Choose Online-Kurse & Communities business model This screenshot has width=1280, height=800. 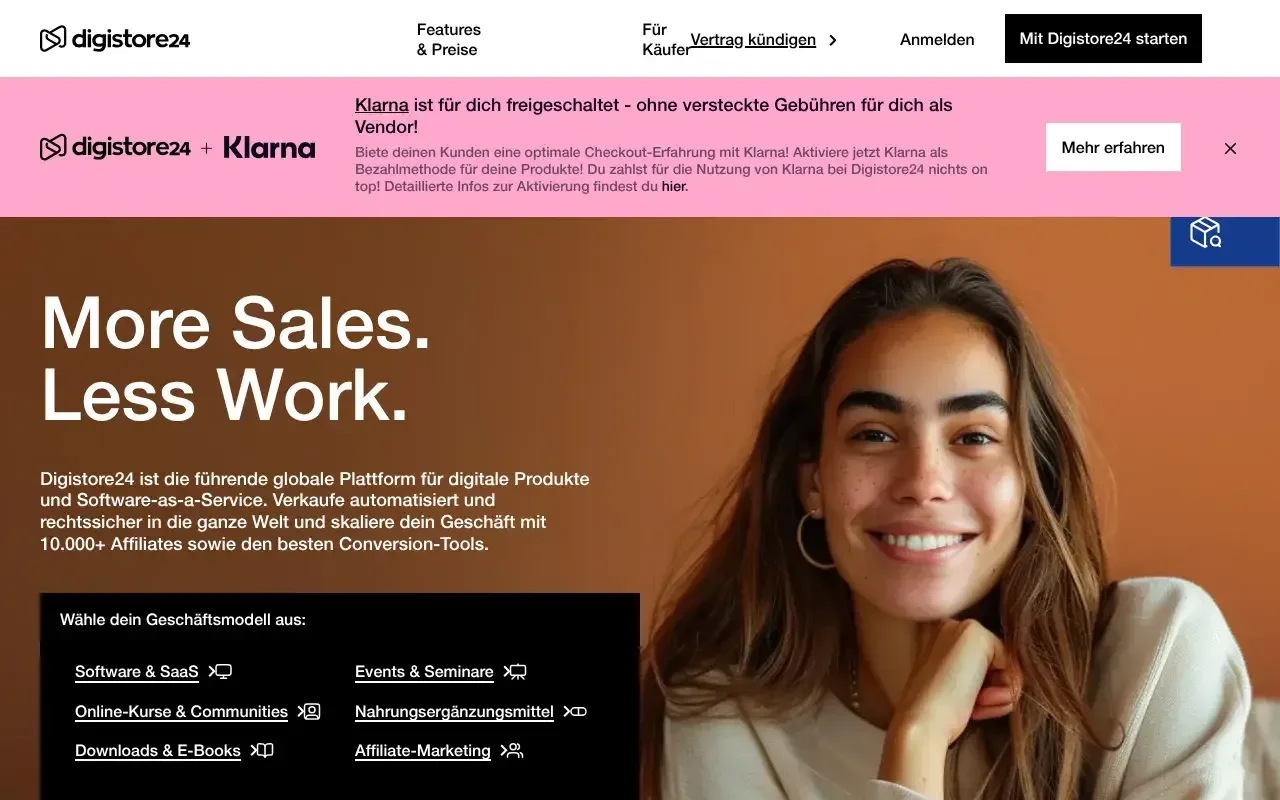pyautogui.click(x=181, y=711)
